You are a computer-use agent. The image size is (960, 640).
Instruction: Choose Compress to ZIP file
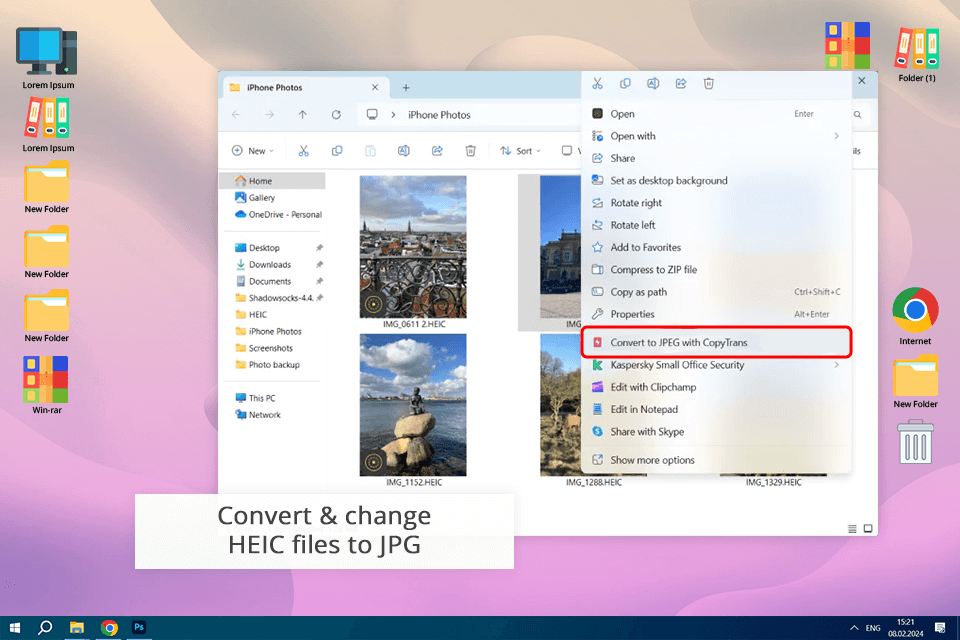pos(716,269)
